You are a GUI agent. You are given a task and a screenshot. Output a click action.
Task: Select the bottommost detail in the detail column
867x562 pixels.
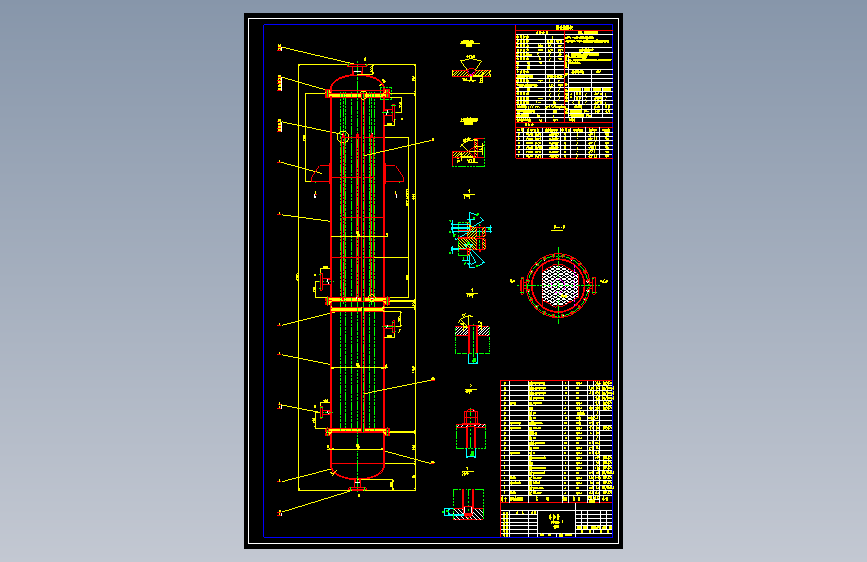464,504
